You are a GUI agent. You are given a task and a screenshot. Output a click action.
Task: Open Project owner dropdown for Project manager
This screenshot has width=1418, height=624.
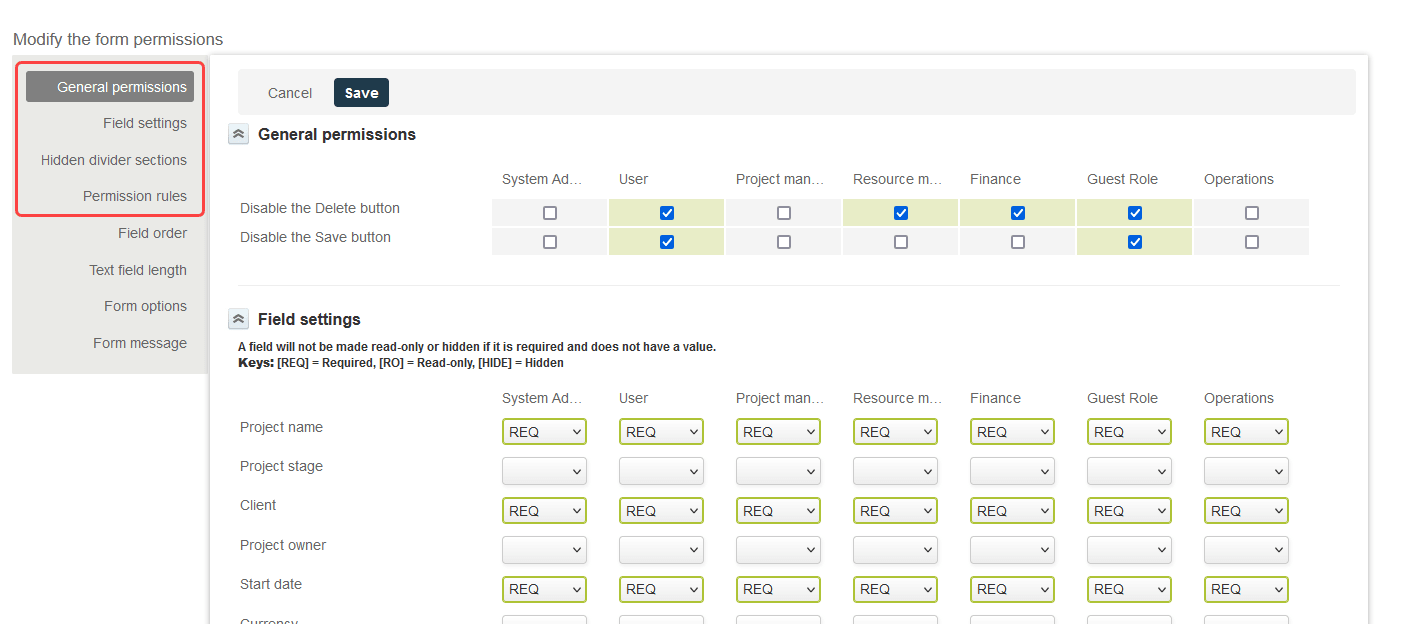[778, 550]
